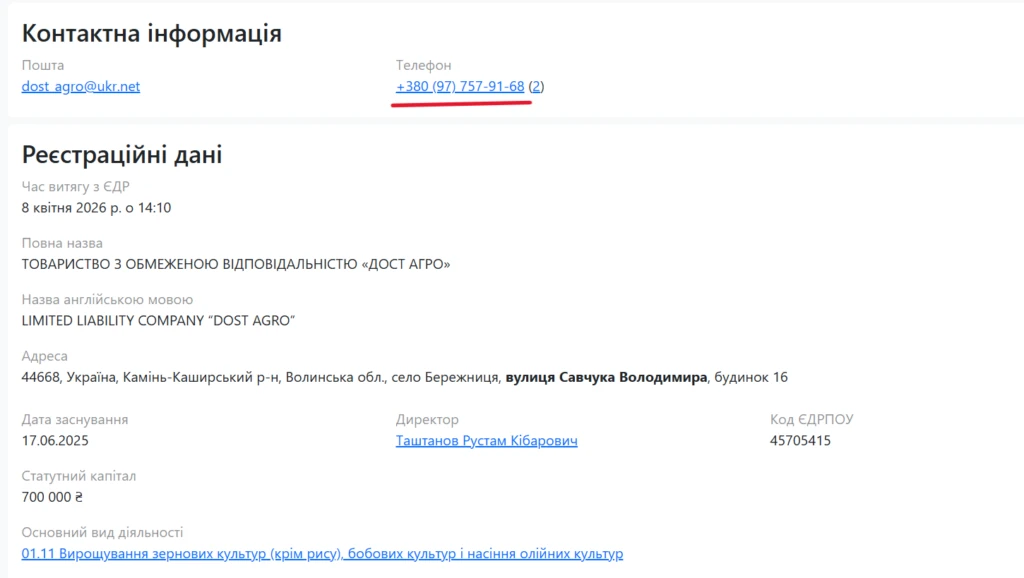Open activity link 01.11 Вирощування зернових культур
Screen dimensions: 1024x578
[320, 553]
